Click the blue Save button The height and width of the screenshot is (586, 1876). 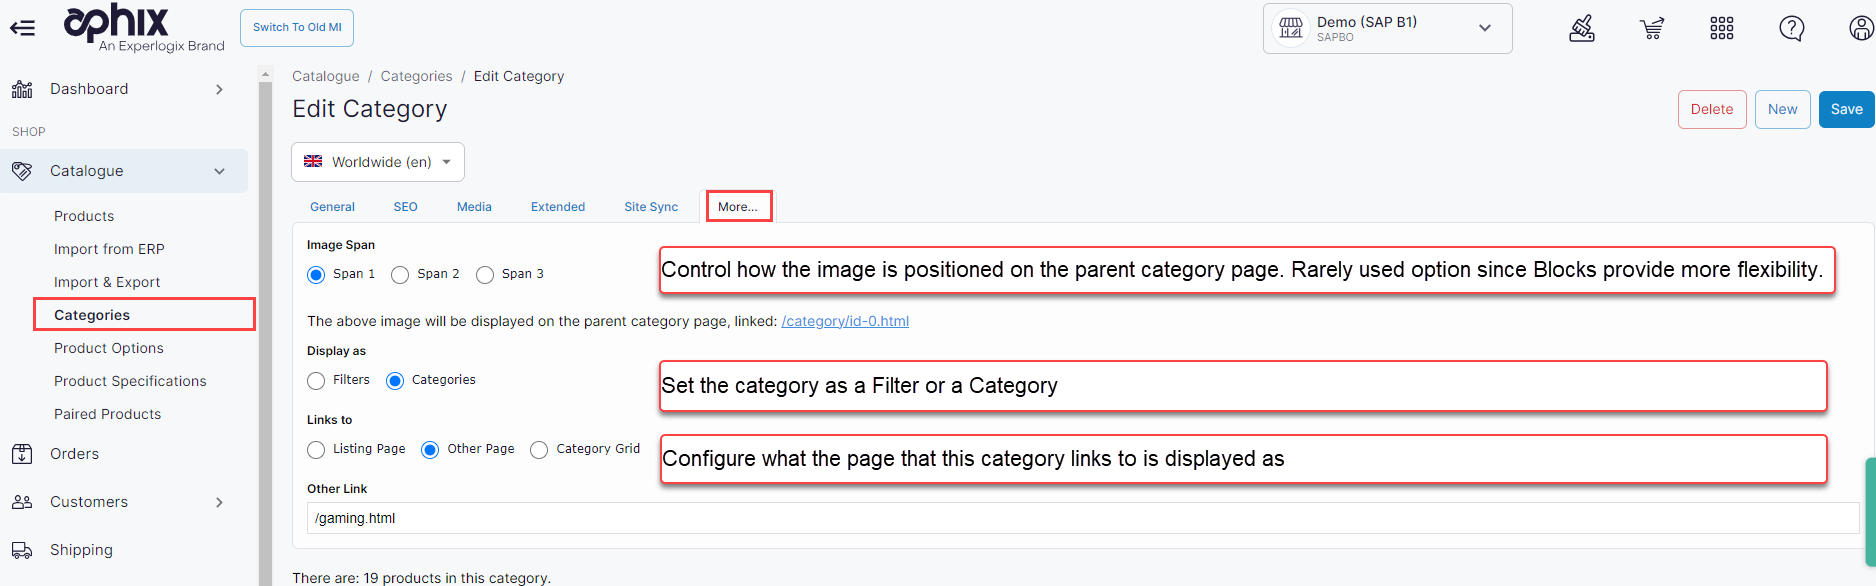tap(1846, 109)
